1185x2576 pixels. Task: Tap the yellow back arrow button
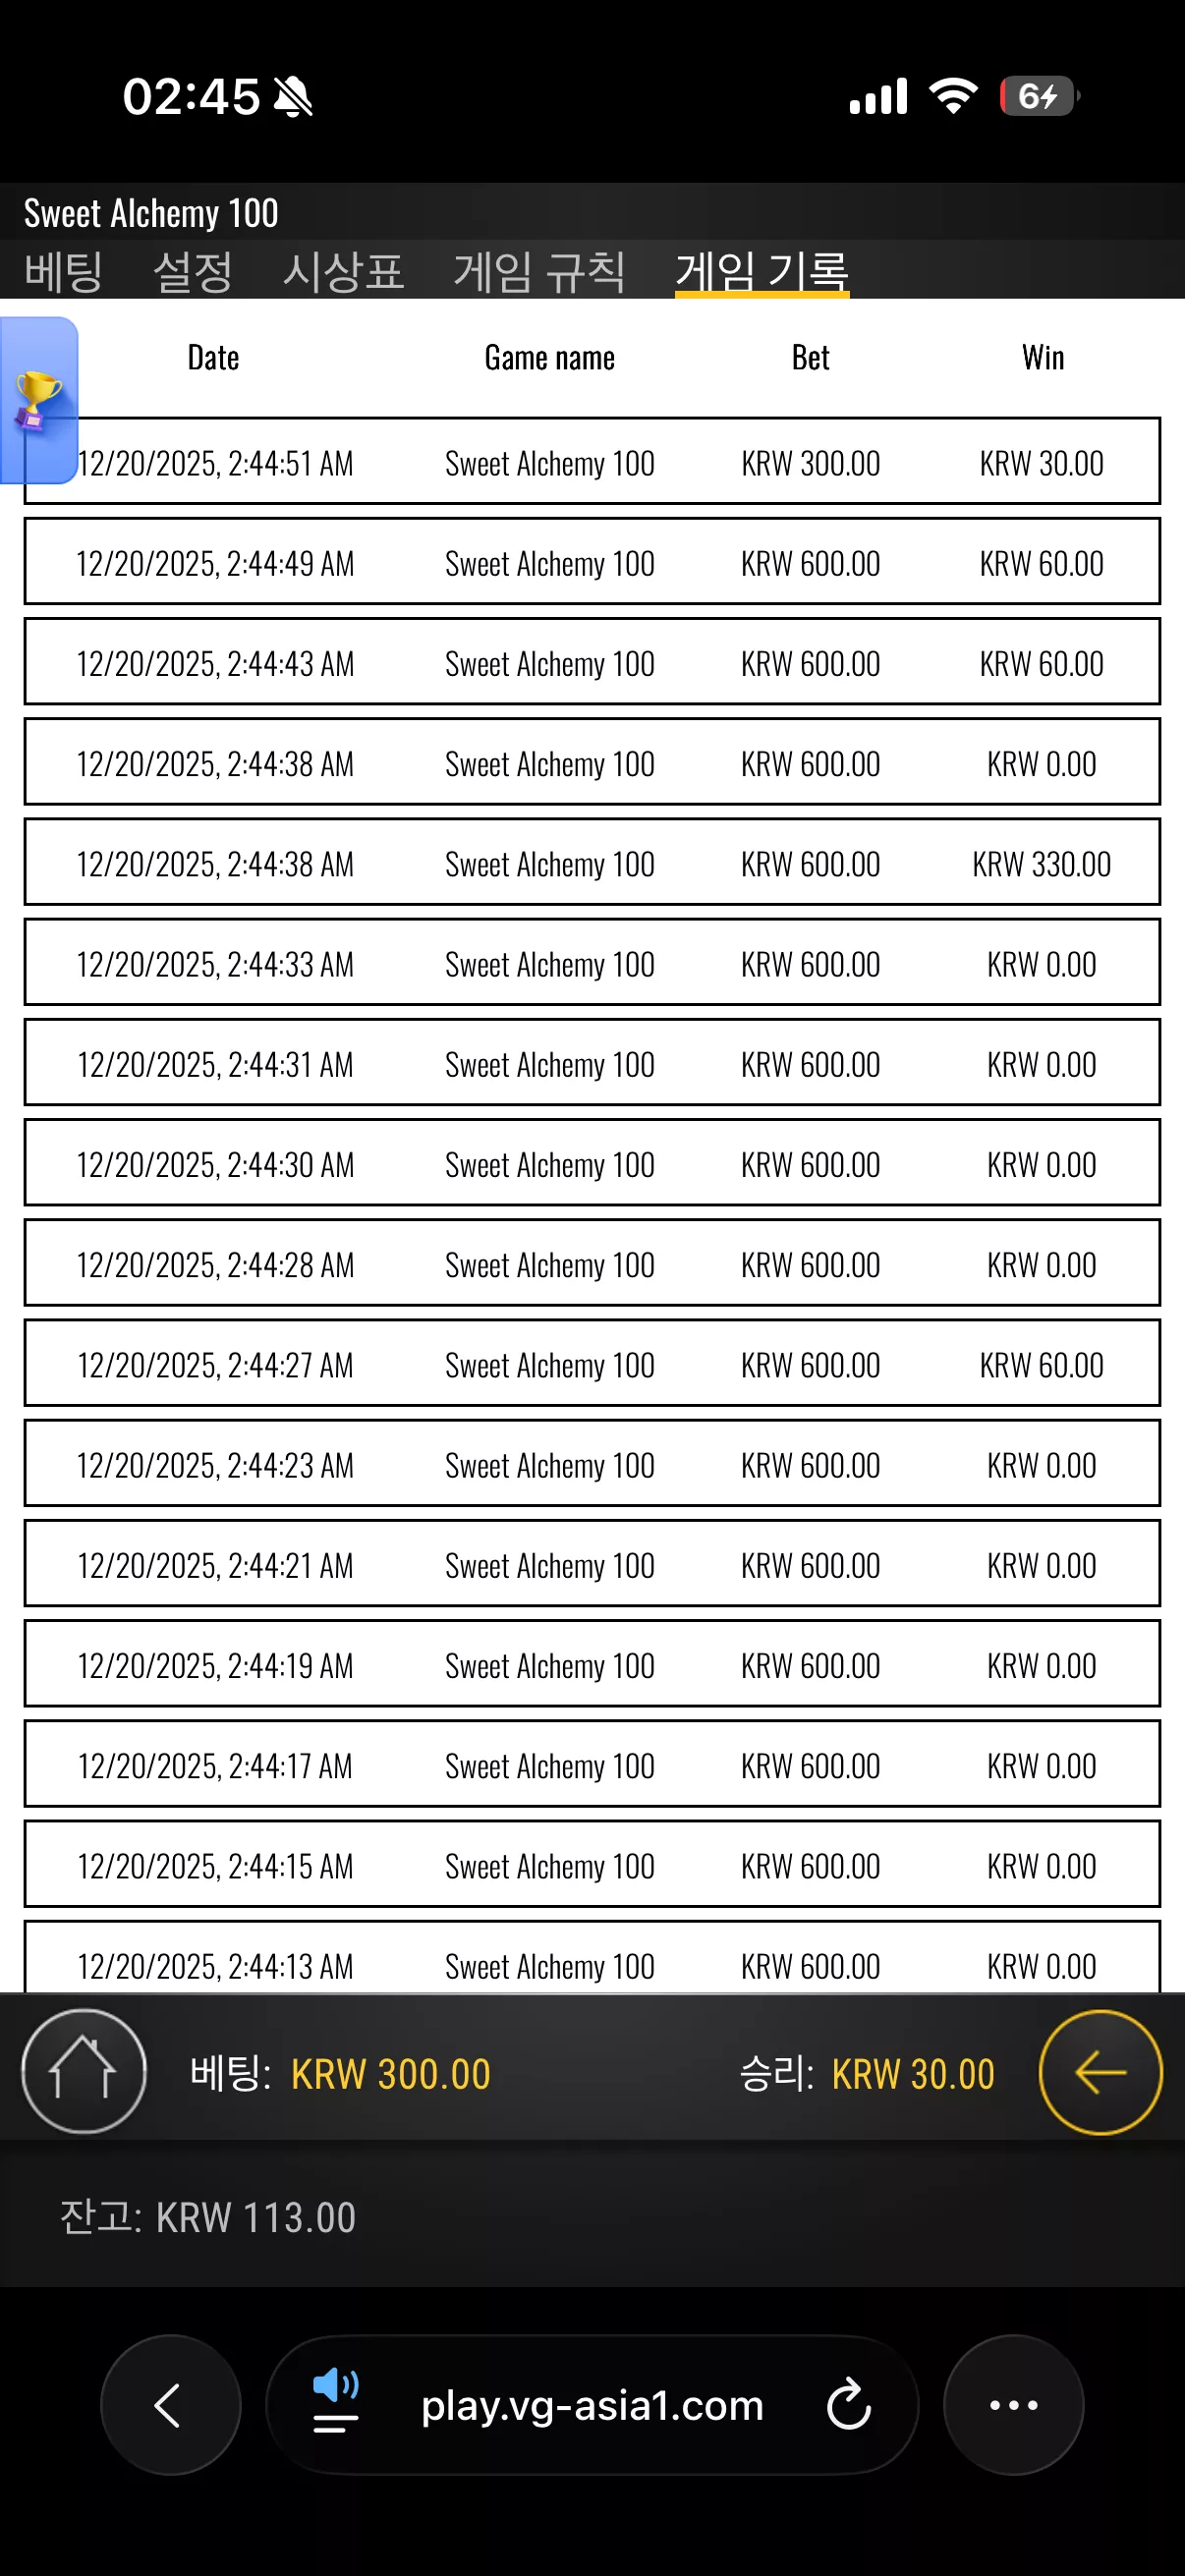(x=1100, y=2072)
